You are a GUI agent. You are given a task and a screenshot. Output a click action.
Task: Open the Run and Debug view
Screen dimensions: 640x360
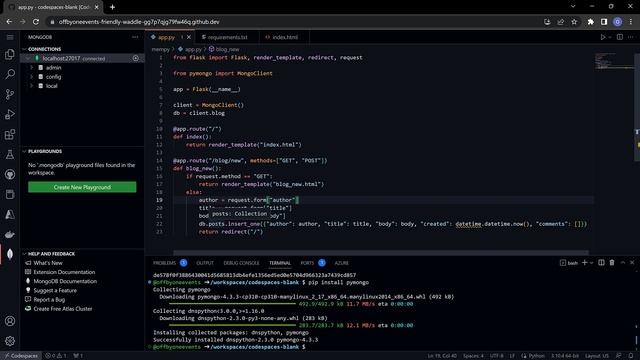(x=10, y=114)
